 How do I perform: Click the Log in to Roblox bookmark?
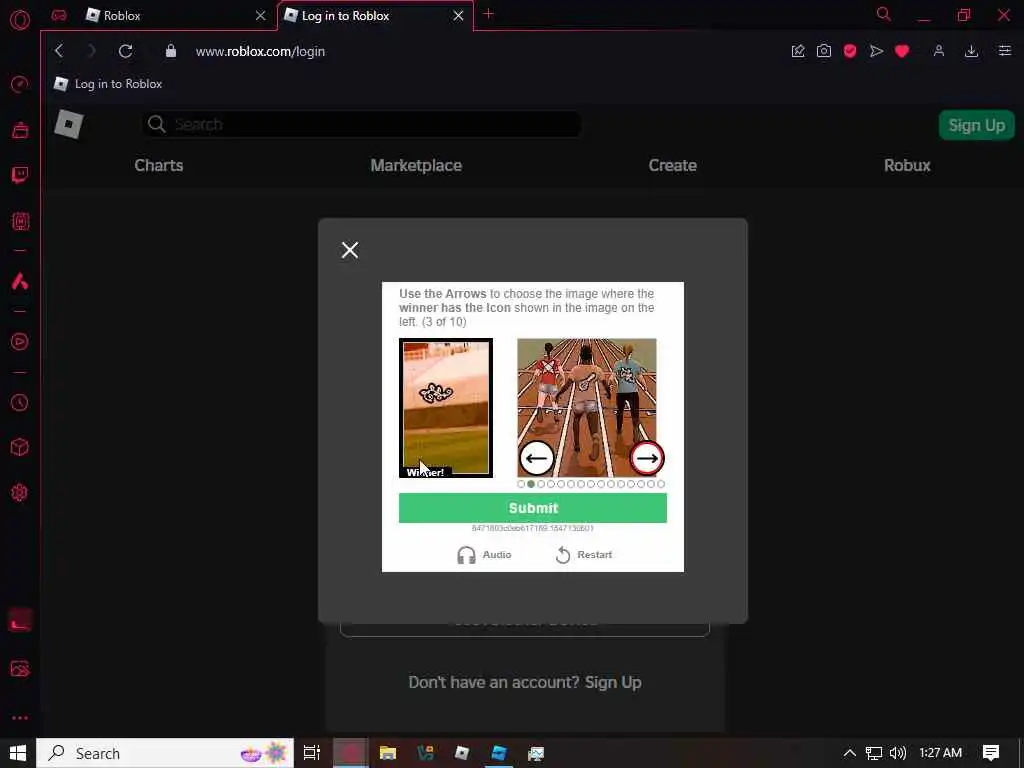click(108, 84)
